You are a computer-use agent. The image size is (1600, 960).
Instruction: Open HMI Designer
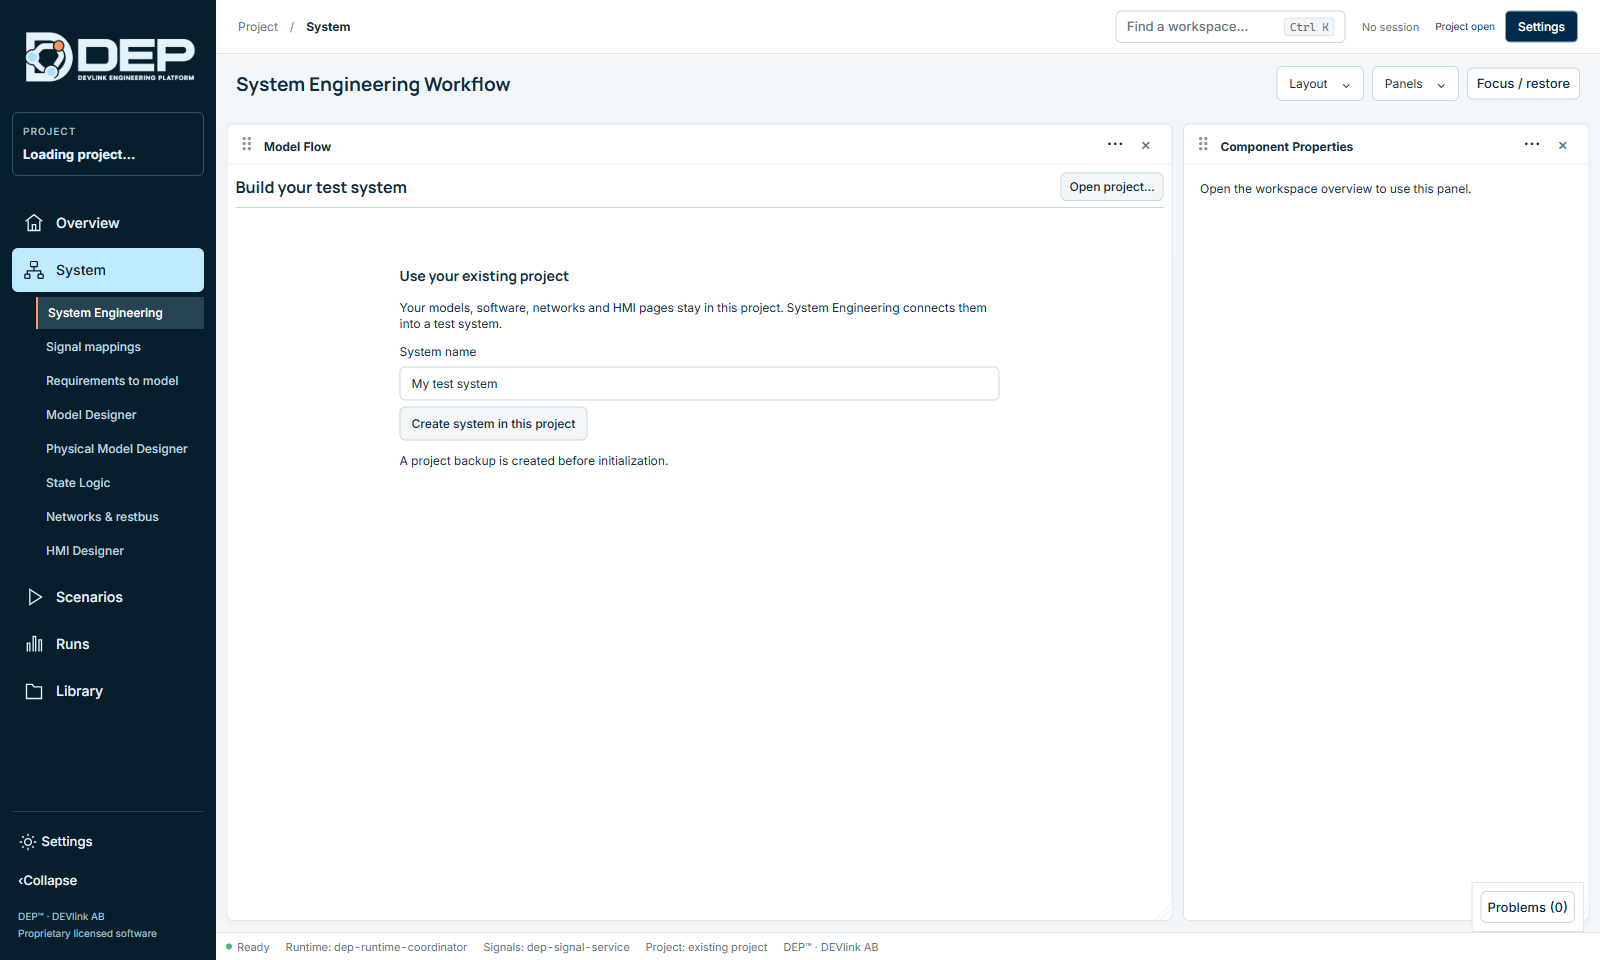(85, 551)
